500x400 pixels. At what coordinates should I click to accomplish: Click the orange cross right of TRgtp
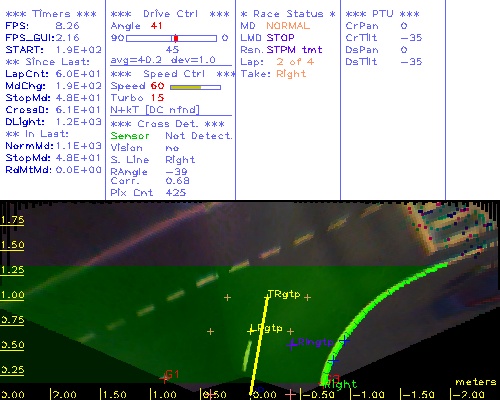click(307, 297)
